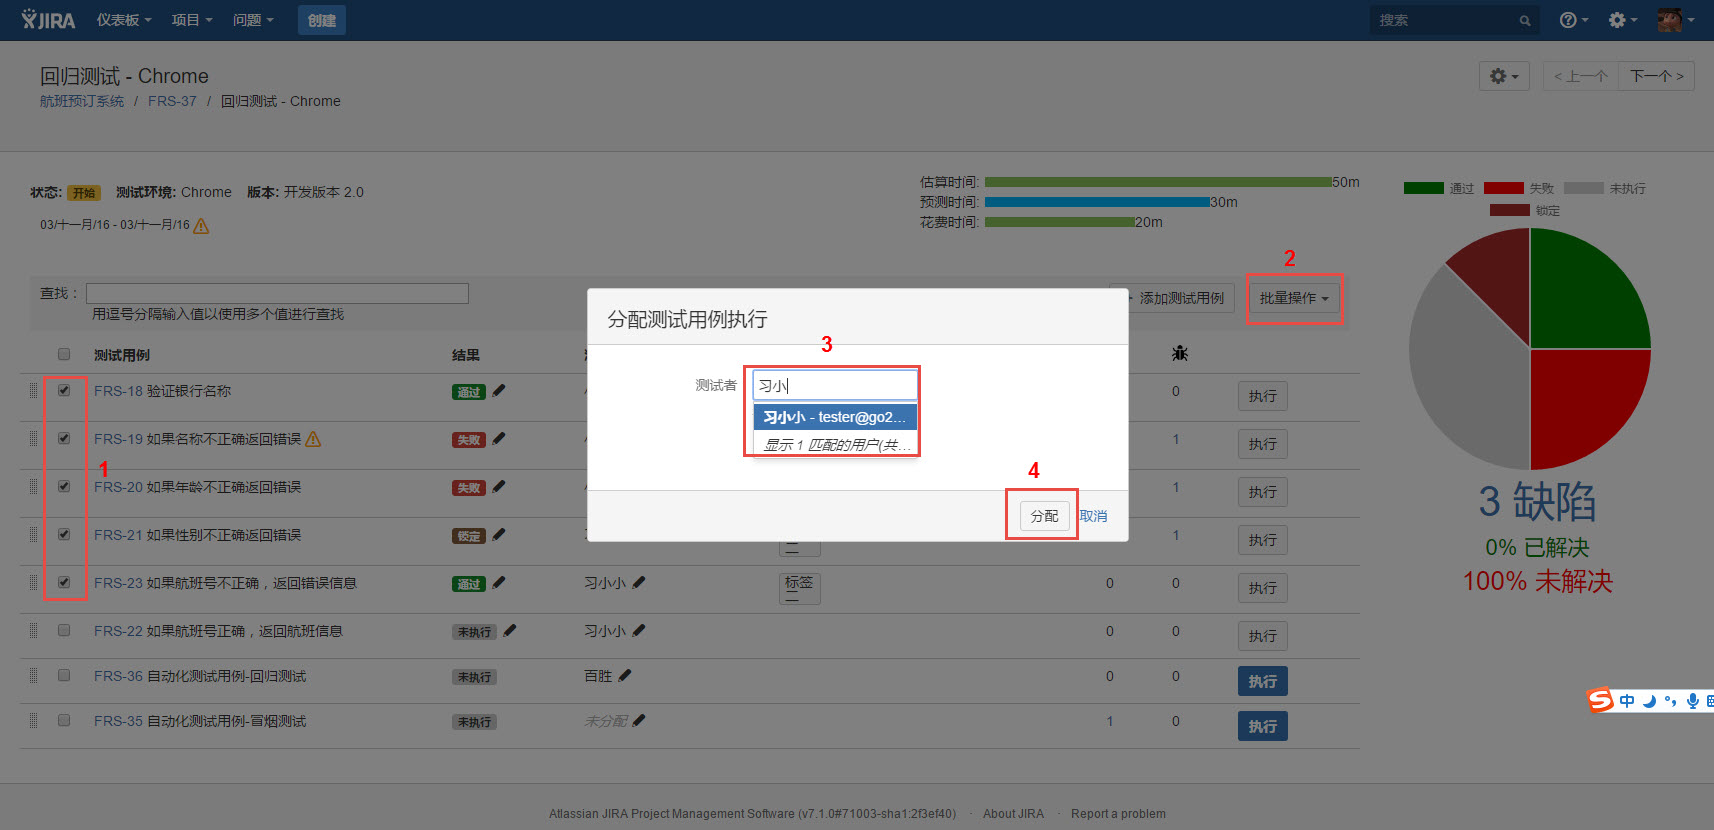Image resolution: width=1714 pixels, height=830 pixels.
Task: Toggle Sogou Chinese mode 中 icon
Action: click(1627, 701)
